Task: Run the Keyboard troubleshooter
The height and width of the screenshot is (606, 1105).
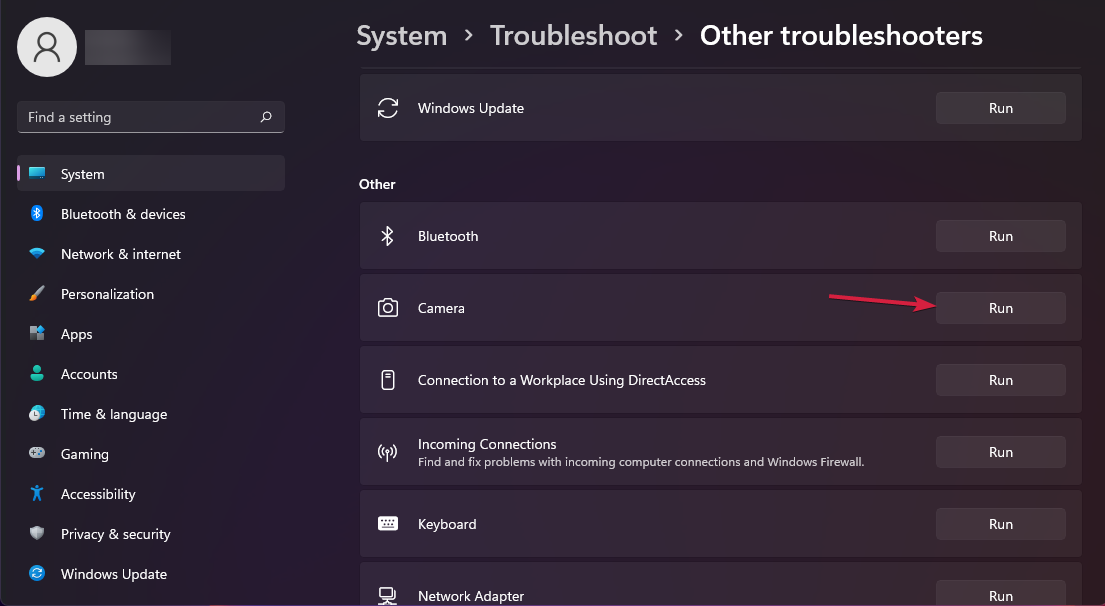Action: pos(1000,523)
